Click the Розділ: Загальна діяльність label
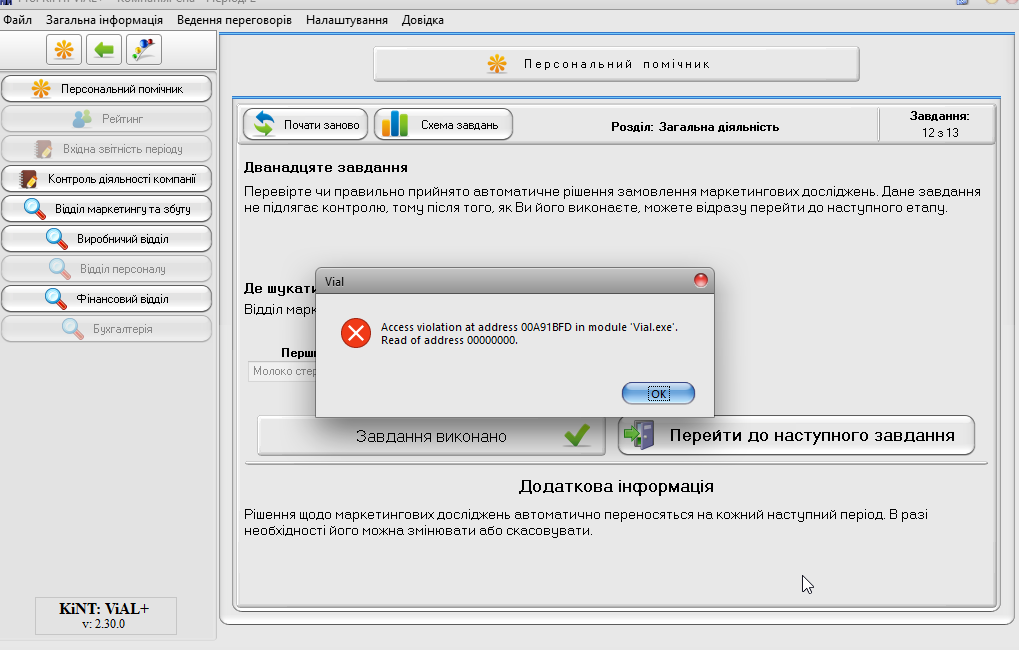The image size is (1019, 650). click(695, 127)
